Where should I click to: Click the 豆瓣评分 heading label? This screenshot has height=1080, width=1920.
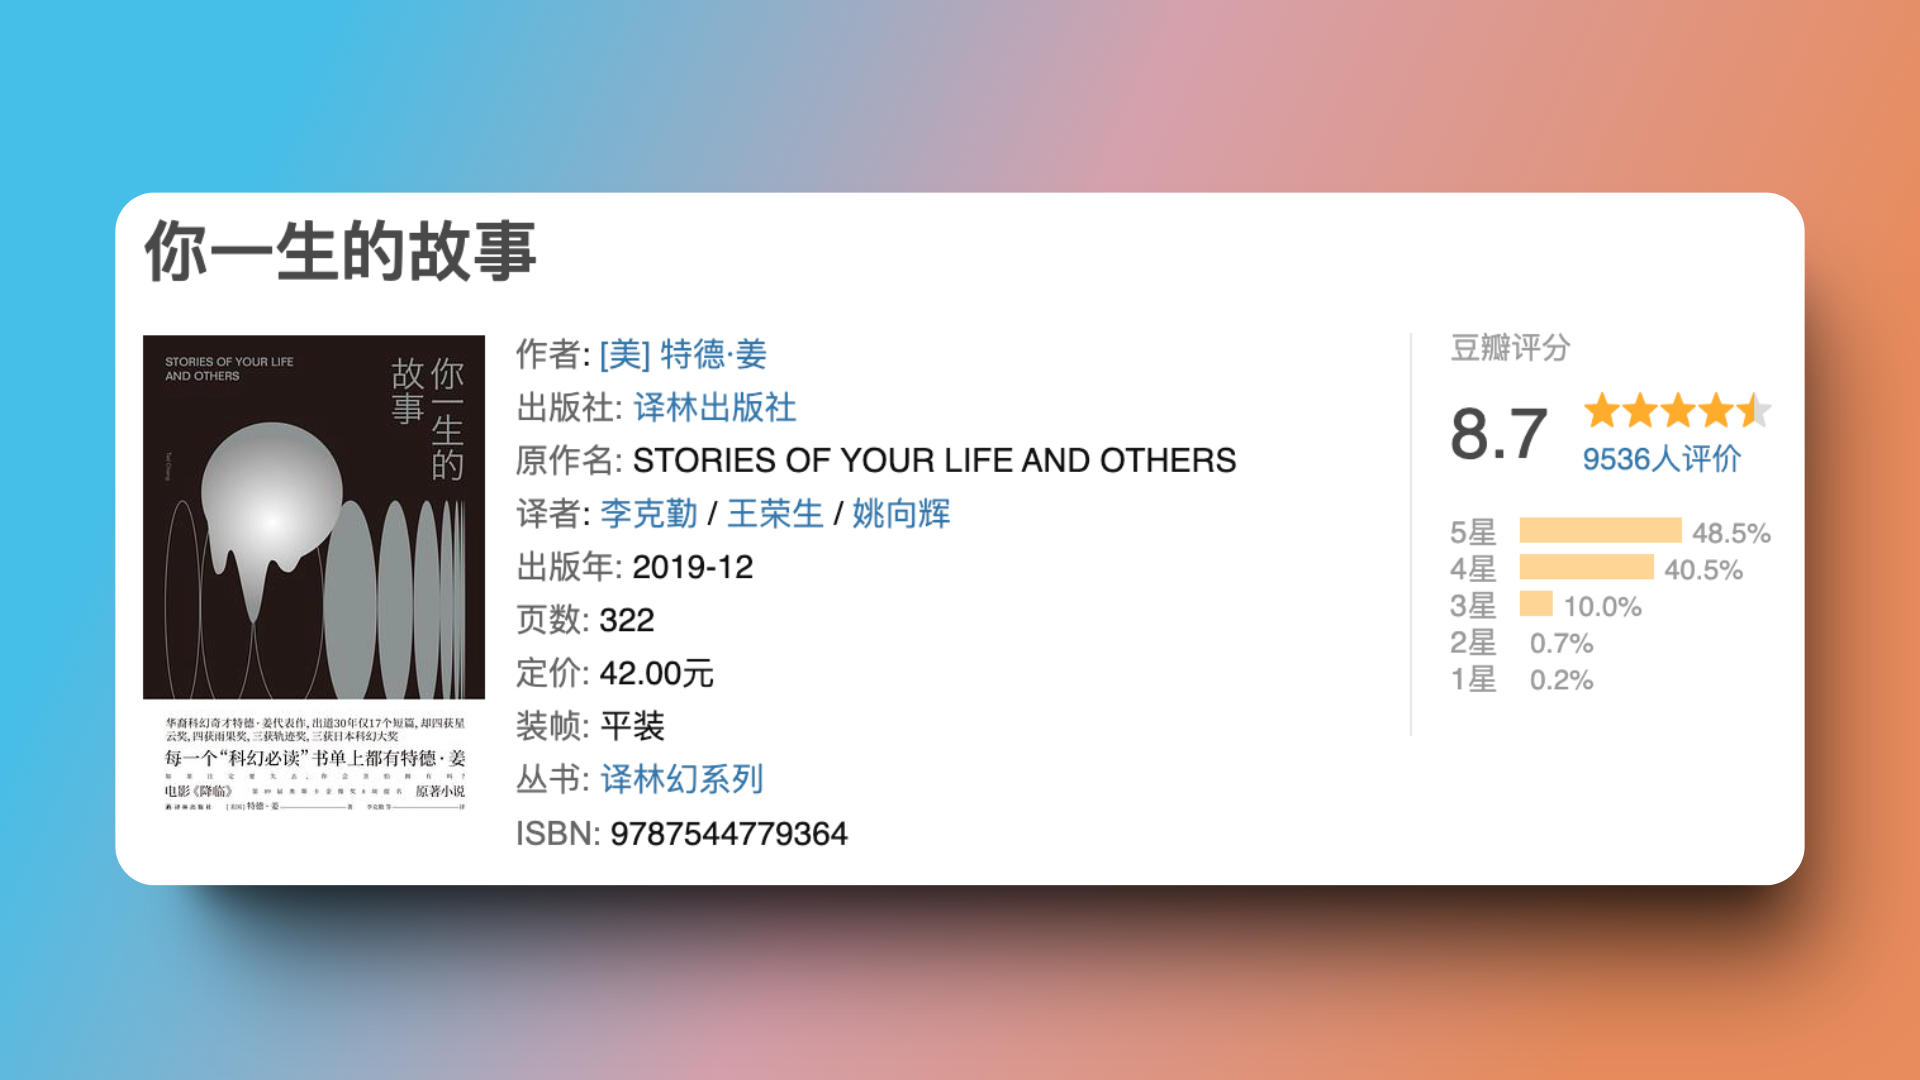tap(1510, 349)
